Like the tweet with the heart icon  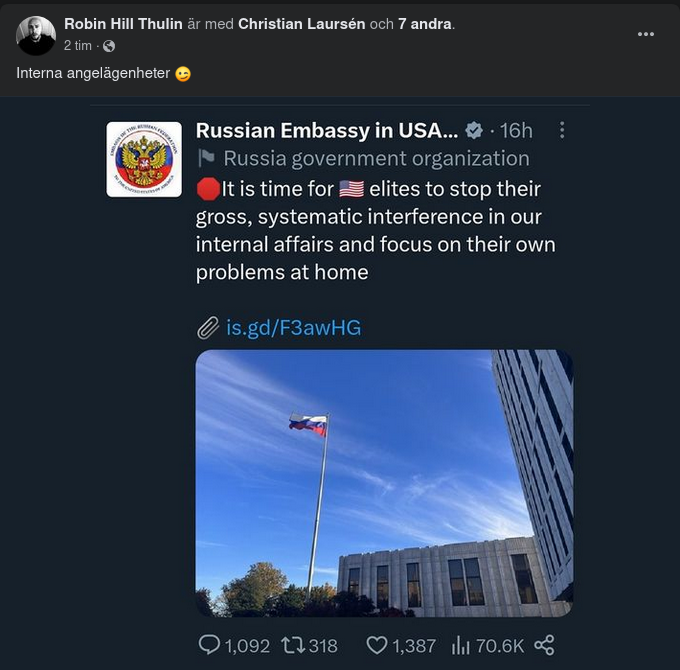click(x=376, y=645)
